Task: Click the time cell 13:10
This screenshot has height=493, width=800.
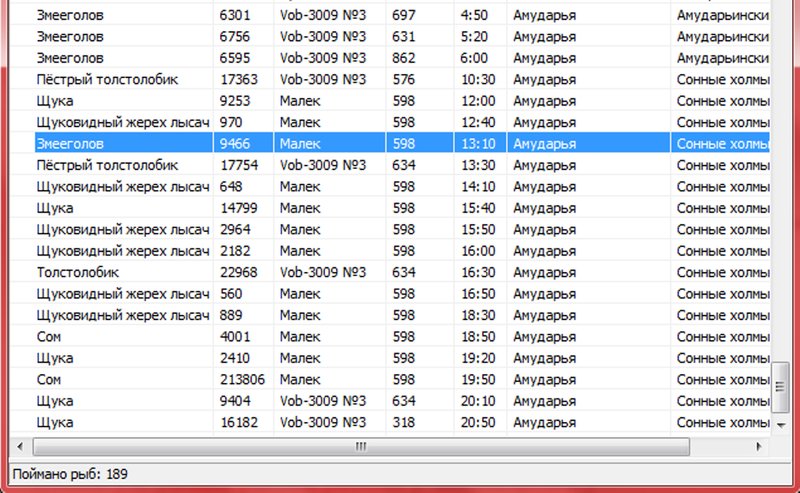Action: [x=478, y=144]
